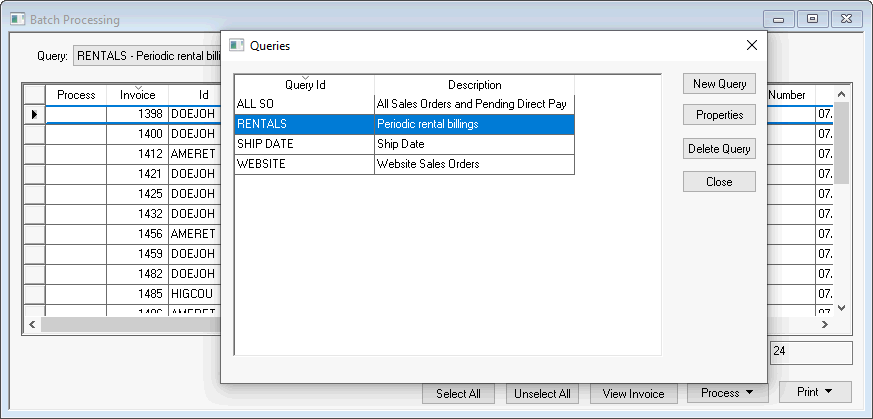
Task: Click the Select All button
Action: point(458,394)
